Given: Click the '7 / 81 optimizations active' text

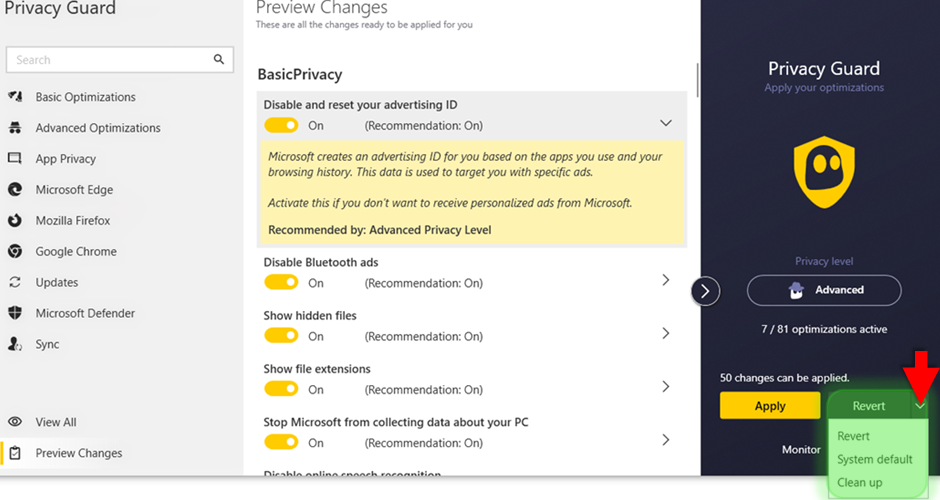Looking at the screenshot, I should [824, 329].
